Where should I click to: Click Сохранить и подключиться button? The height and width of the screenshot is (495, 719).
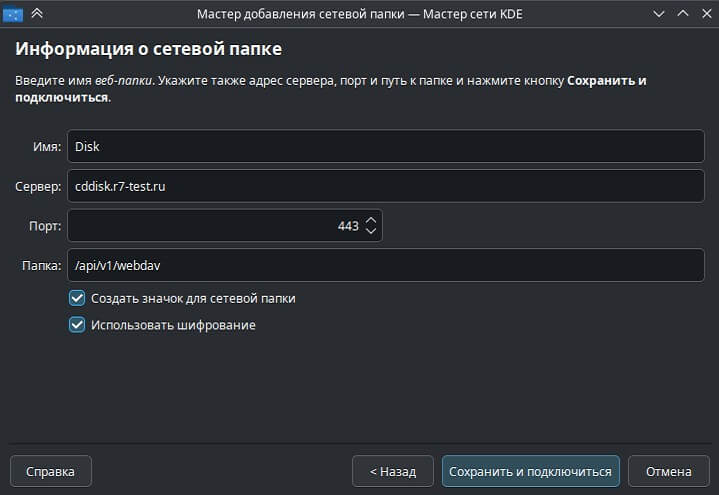(531, 471)
